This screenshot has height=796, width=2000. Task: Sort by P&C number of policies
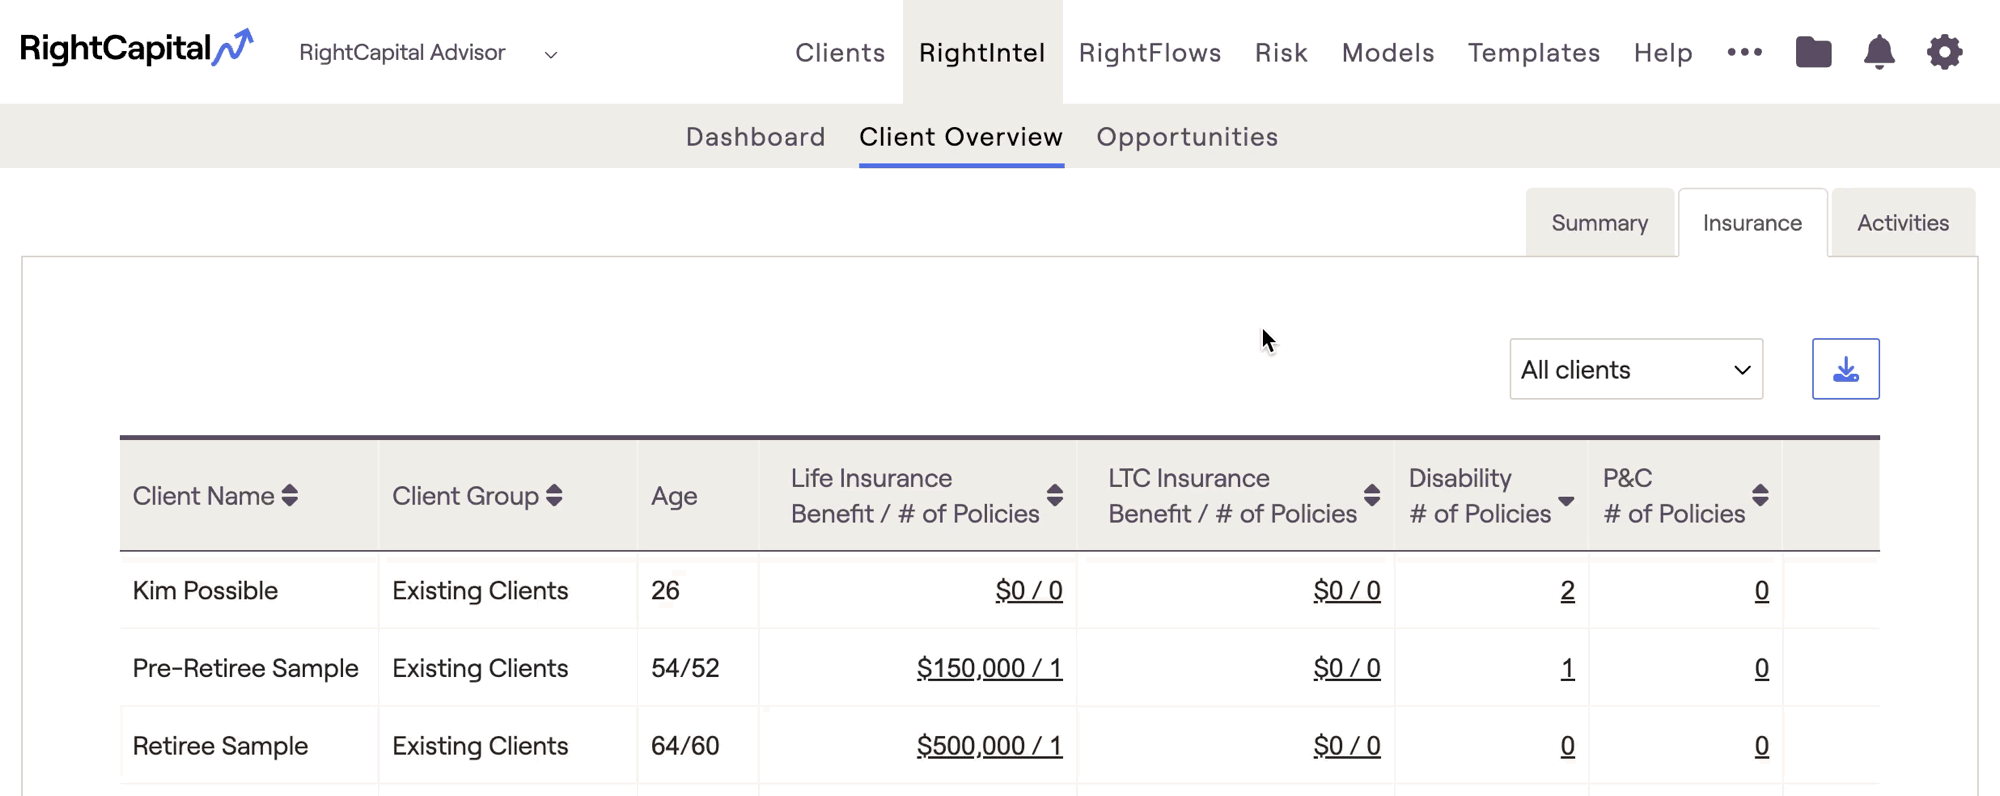coord(1760,495)
